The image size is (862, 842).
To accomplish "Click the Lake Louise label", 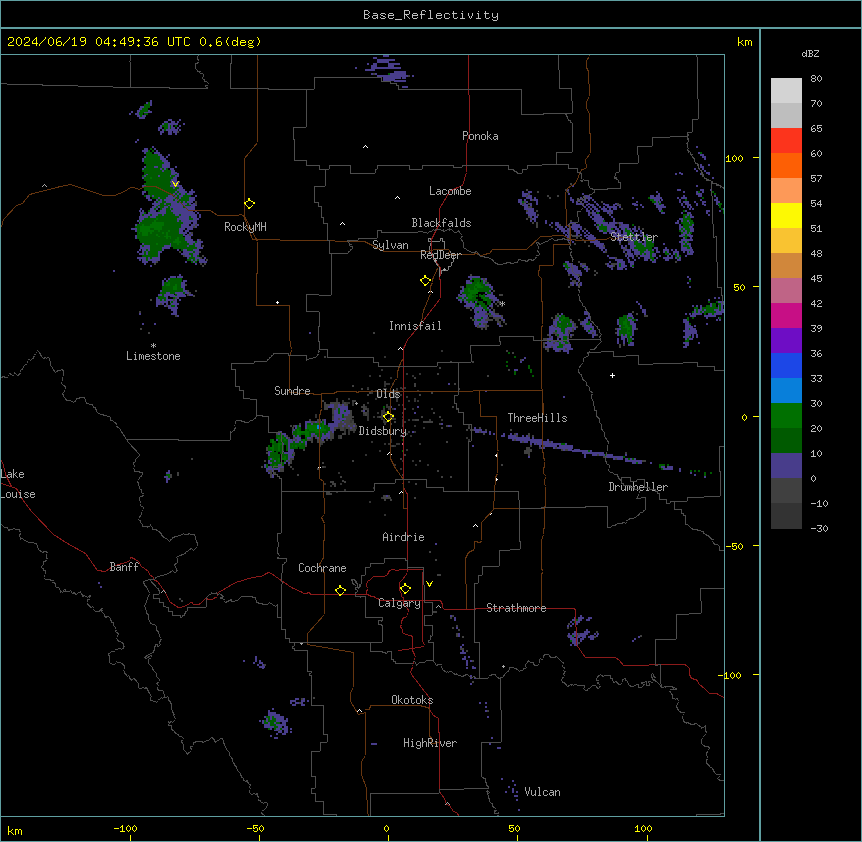I will (18, 484).
